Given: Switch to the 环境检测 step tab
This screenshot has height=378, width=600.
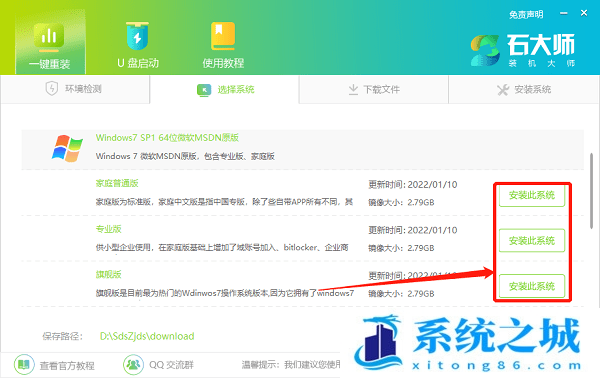Looking at the screenshot, I should (75, 89).
